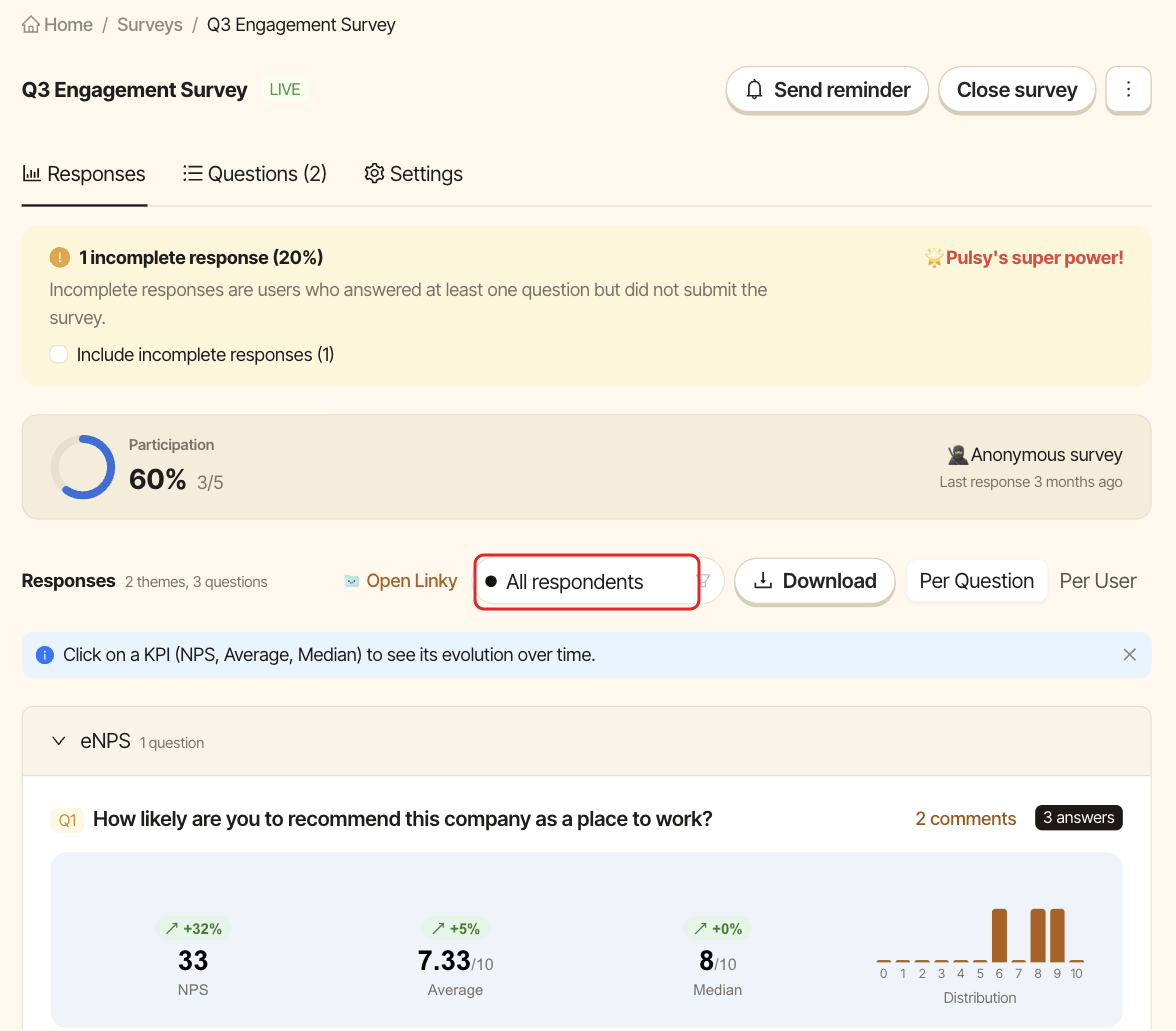
Task: Click the +0% Median change badge
Action: (718, 929)
